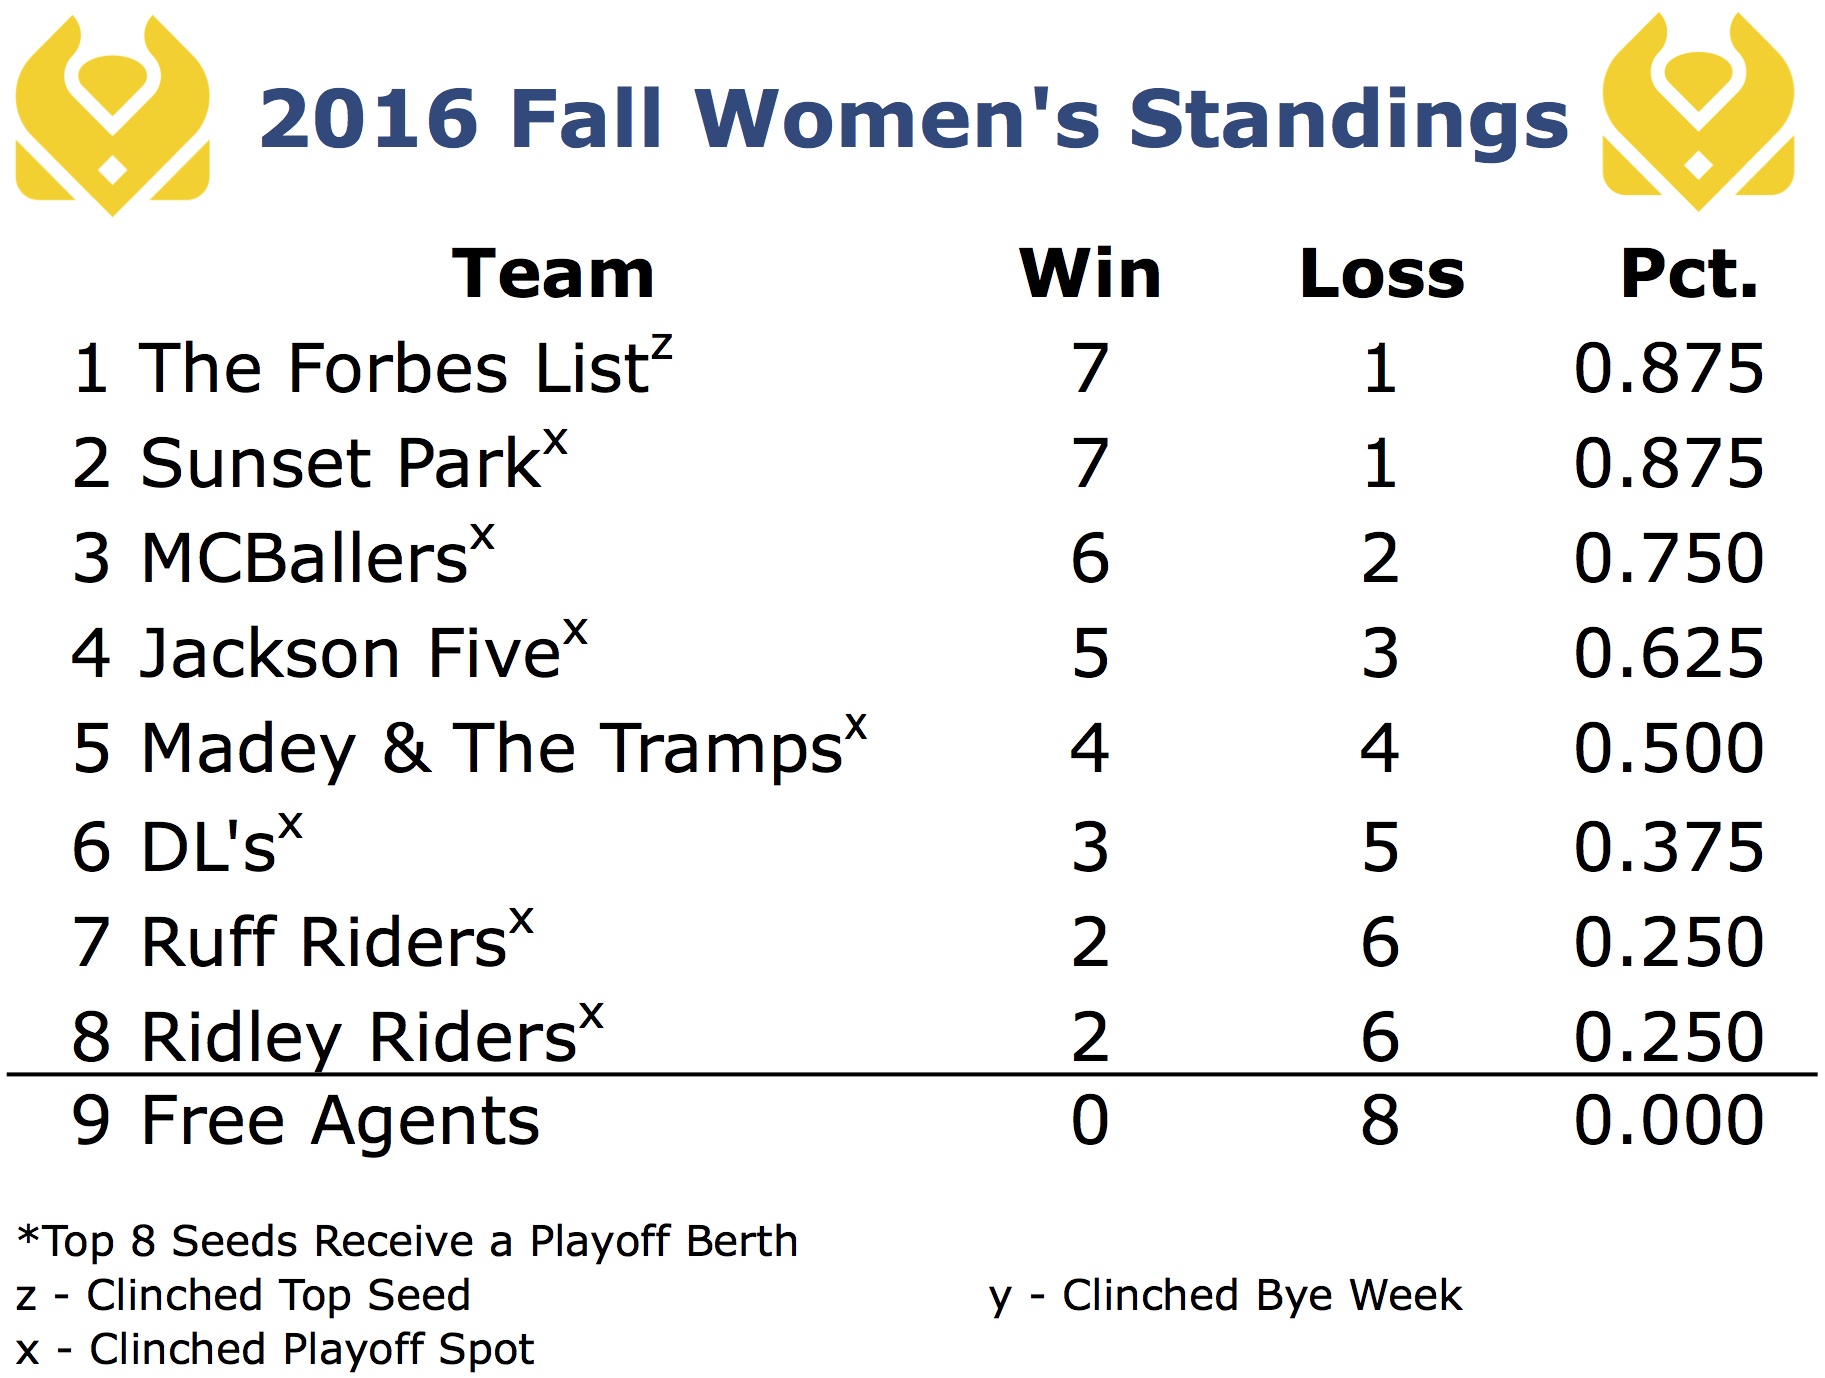The width and height of the screenshot is (1825, 1378).
Task: Click the x - Clinched Playoff Spot legend
Action: click(275, 1350)
